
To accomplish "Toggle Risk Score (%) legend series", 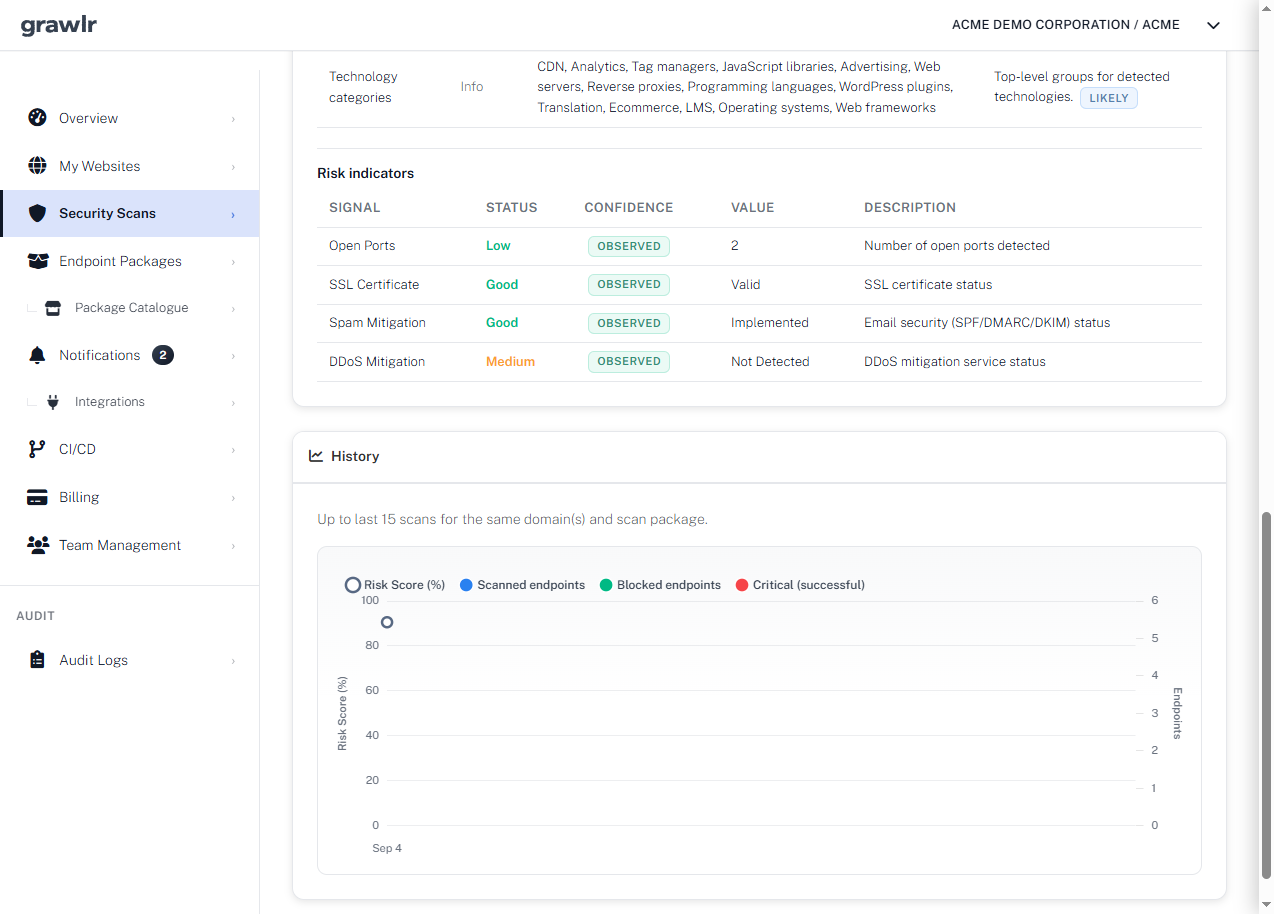I will 395,585.
